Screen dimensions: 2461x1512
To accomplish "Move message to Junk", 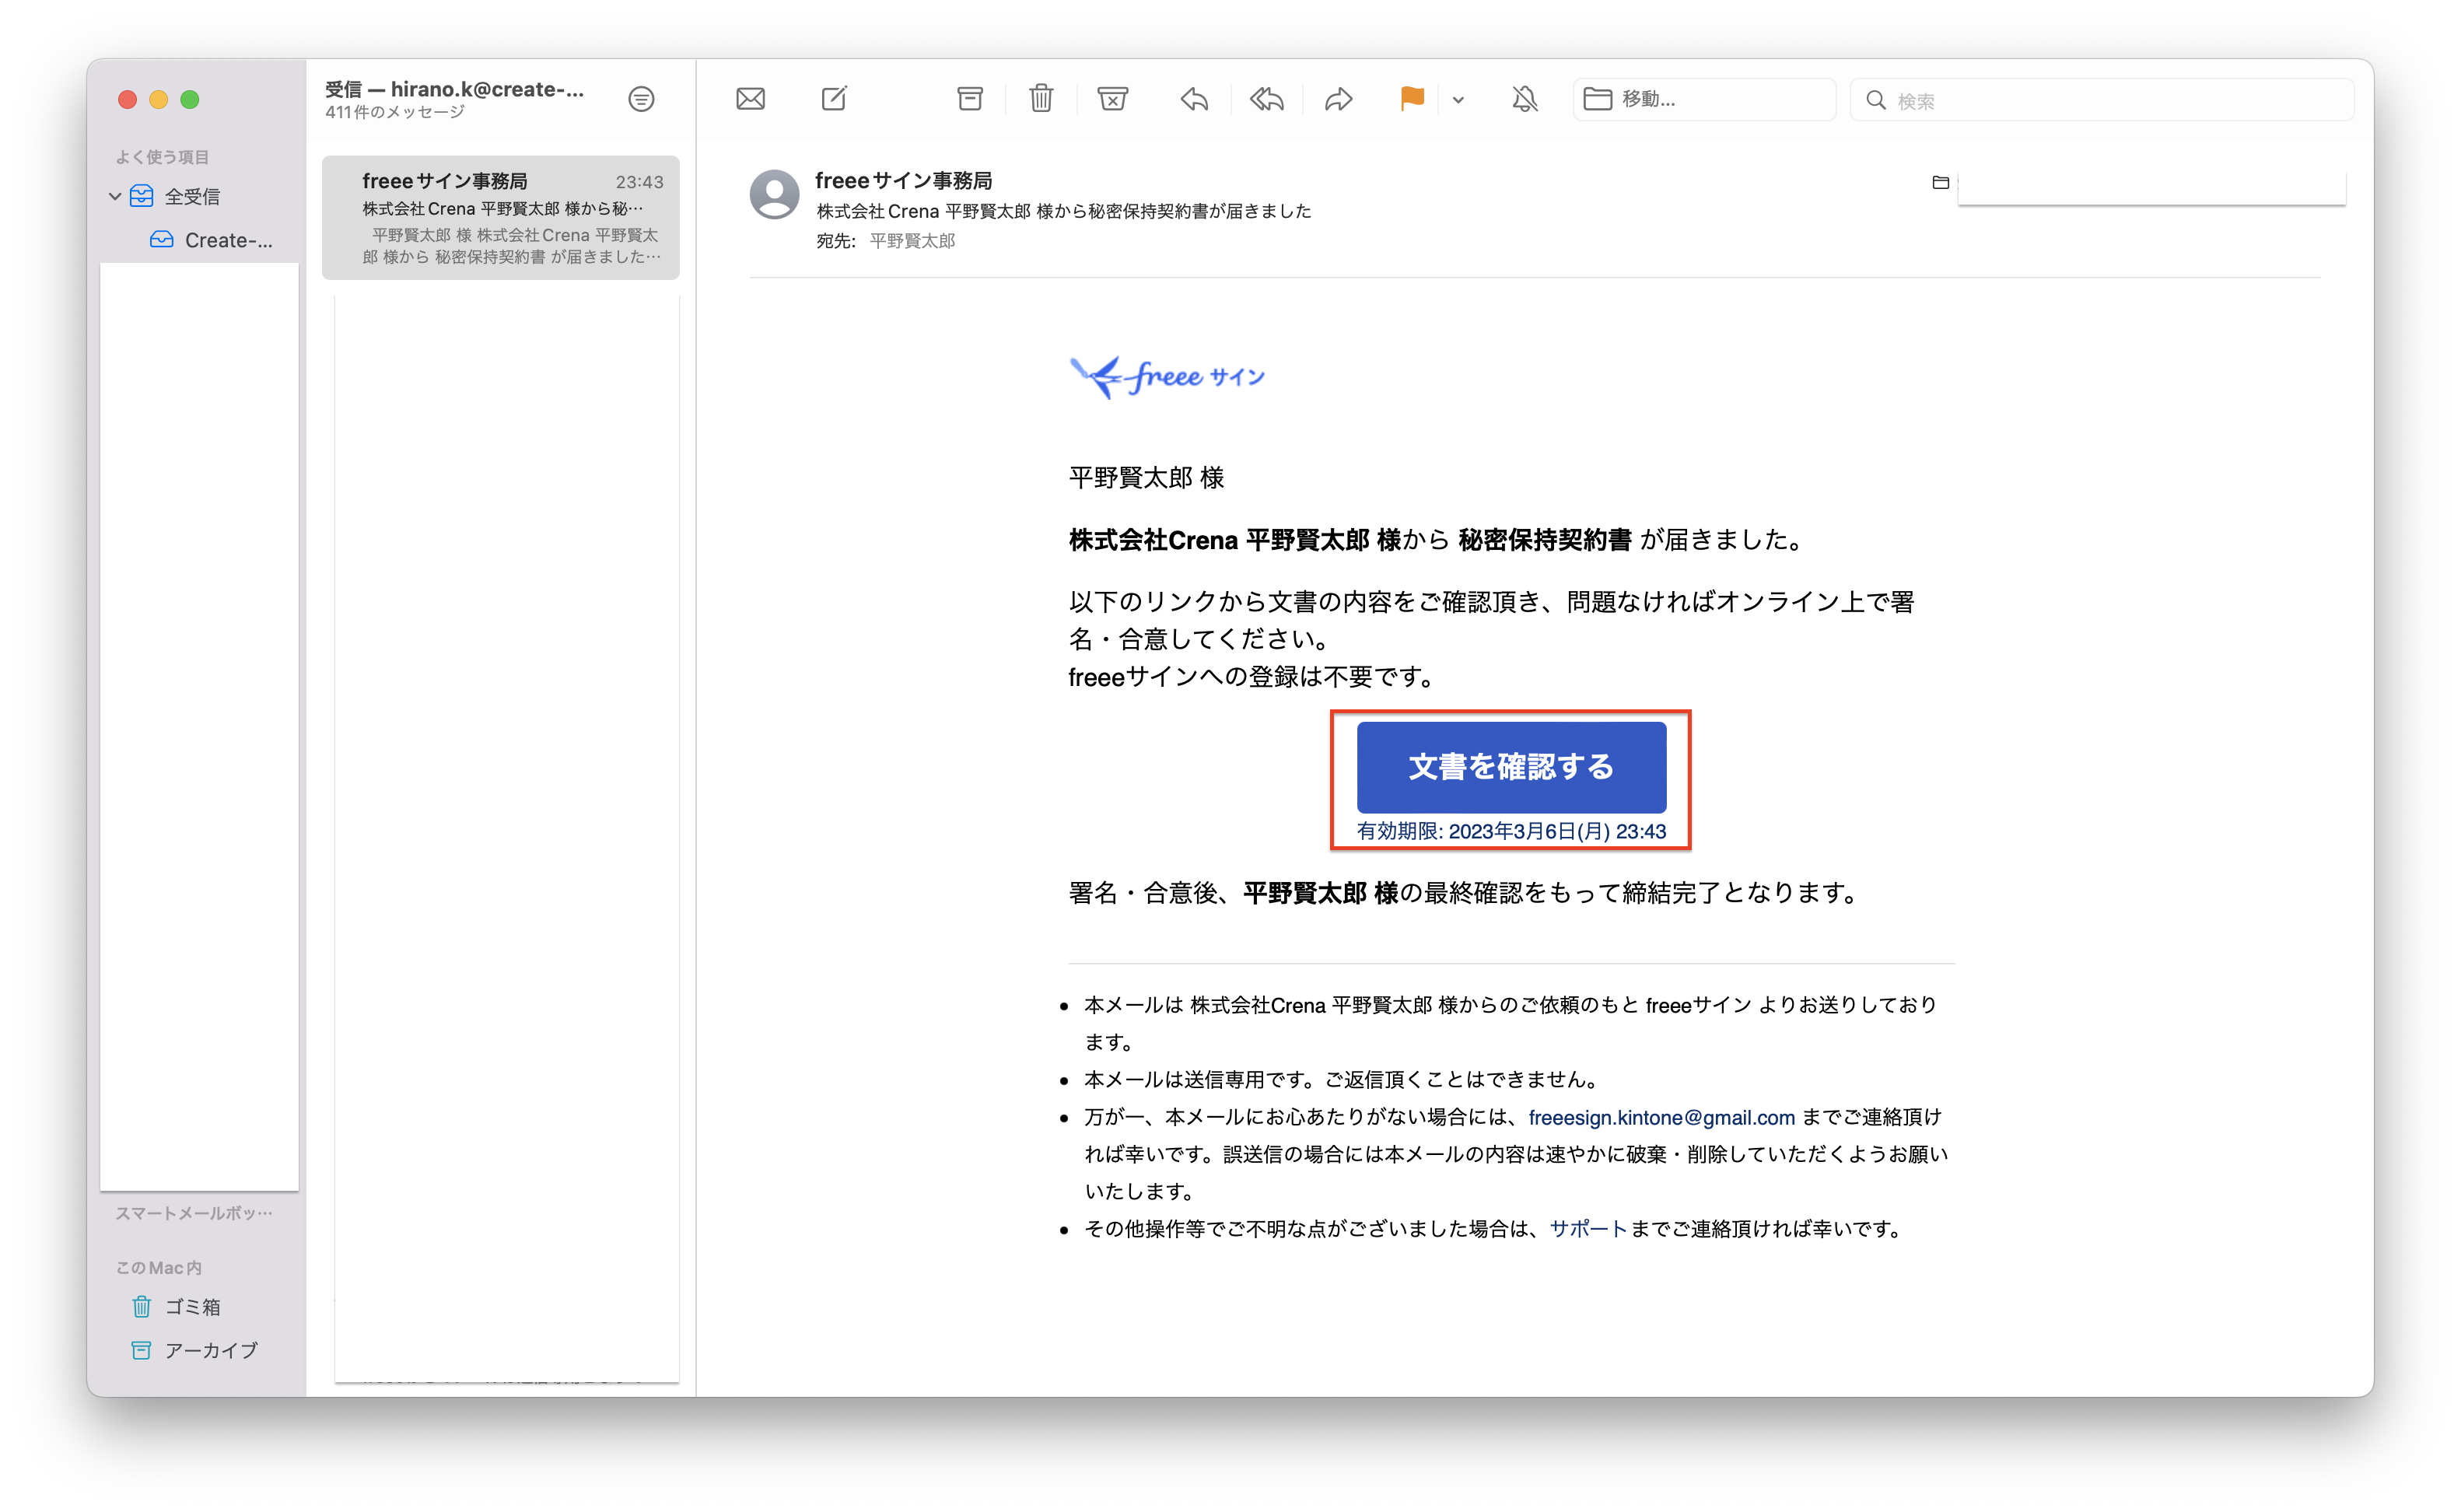I will [x=1112, y=99].
